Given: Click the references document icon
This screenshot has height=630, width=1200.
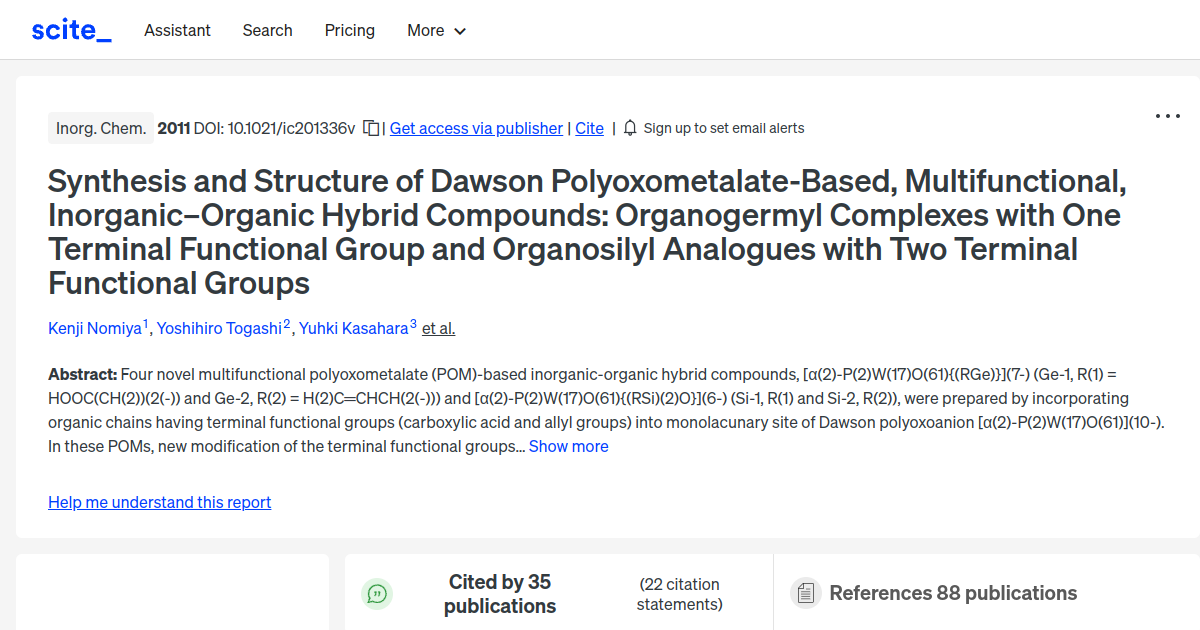Looking at the screenshot, I should [x=805, y=593].
